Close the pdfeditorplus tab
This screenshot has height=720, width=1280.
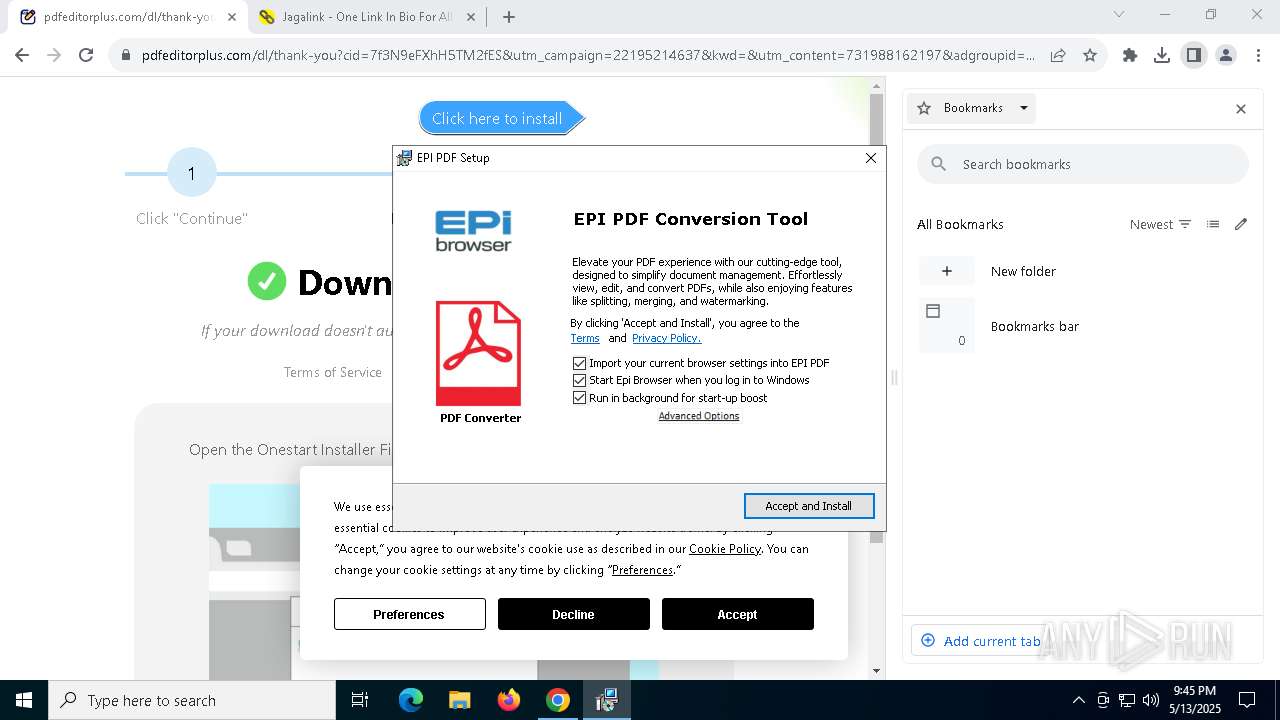coord(232,17)
